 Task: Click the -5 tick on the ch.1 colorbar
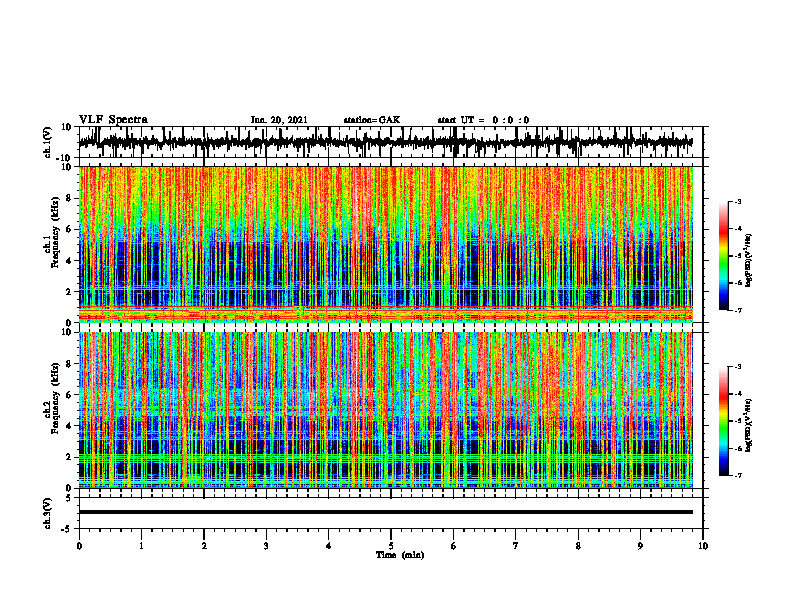click(x=738, y=256)
